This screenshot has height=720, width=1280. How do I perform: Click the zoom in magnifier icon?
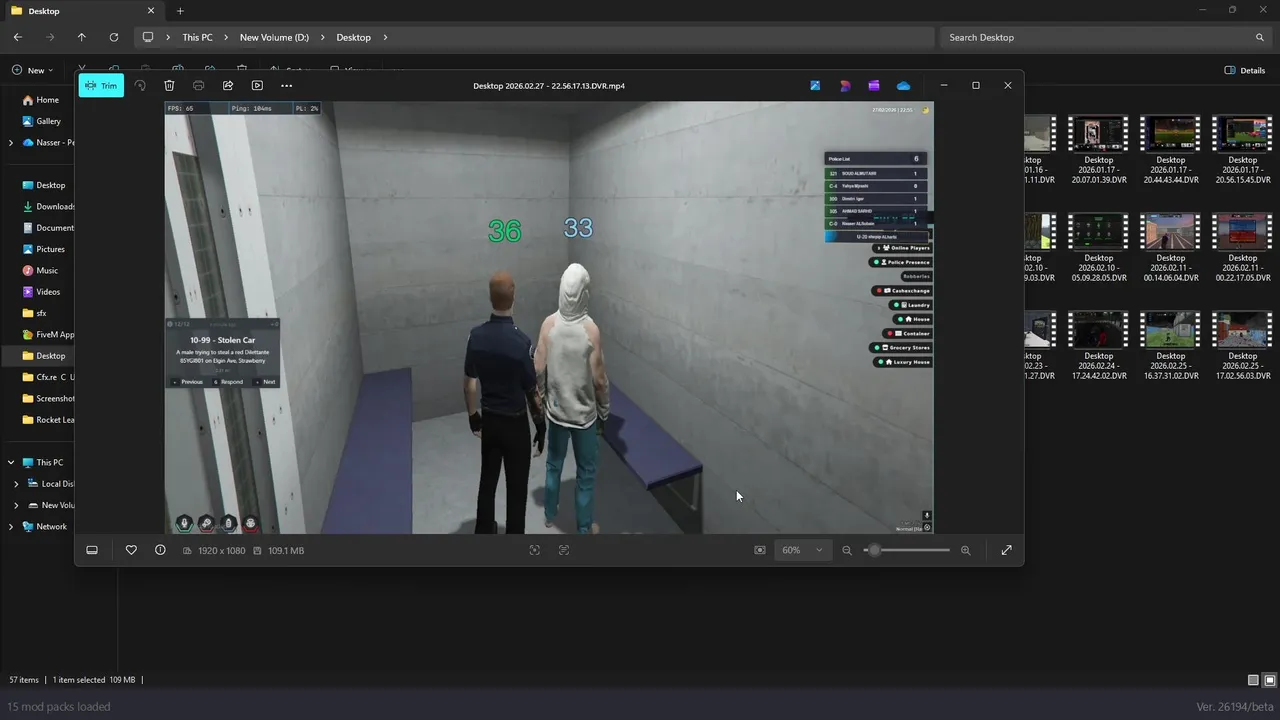[965, 550]
